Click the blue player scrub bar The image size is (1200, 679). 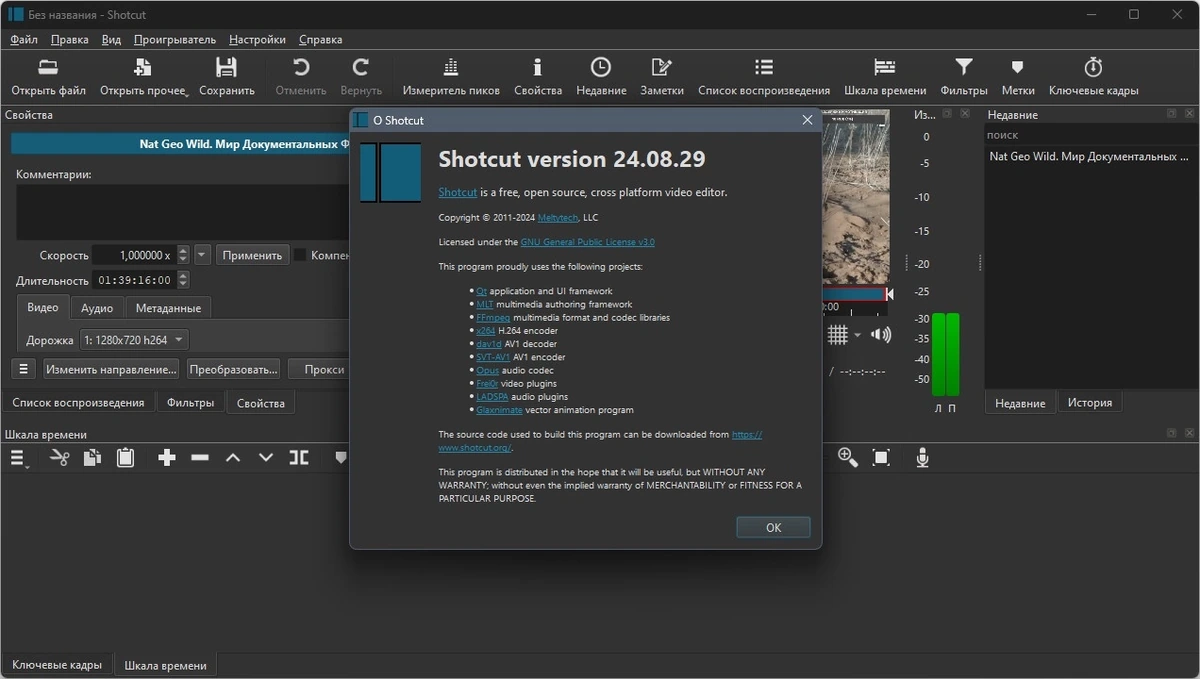(x=852, y=294)
